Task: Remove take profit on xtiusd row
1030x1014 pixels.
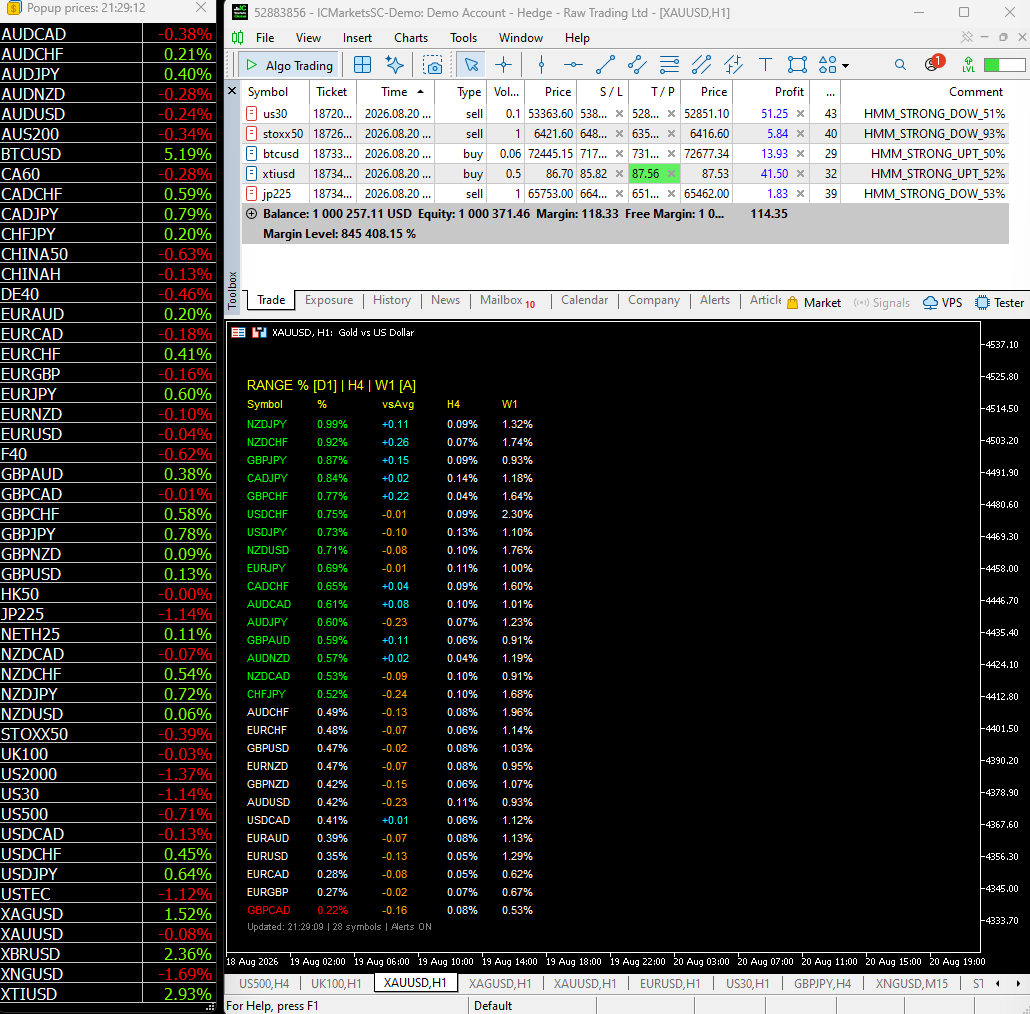Action: point(671,174)
